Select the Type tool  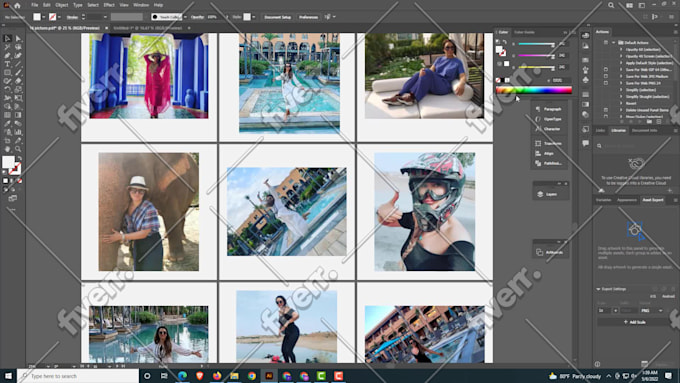click(7, 64)
